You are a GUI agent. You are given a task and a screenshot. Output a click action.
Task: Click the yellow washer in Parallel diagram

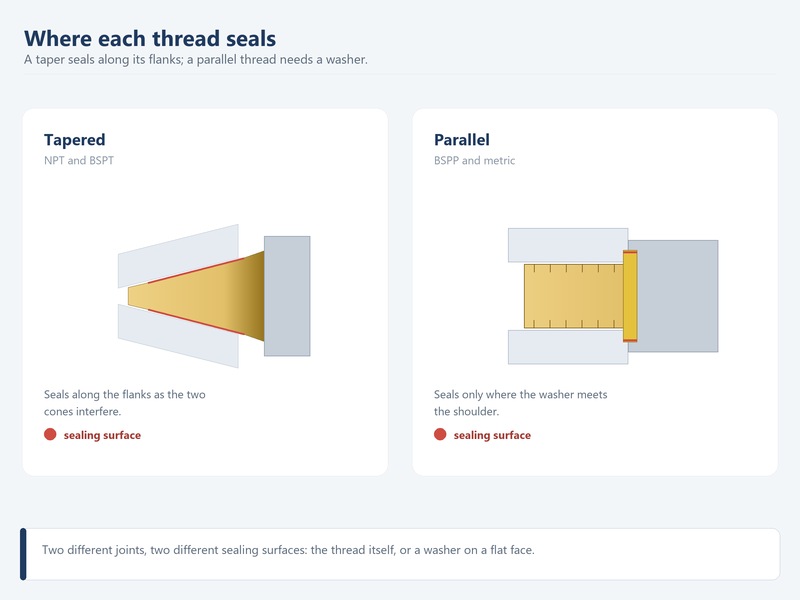point(630,296)
